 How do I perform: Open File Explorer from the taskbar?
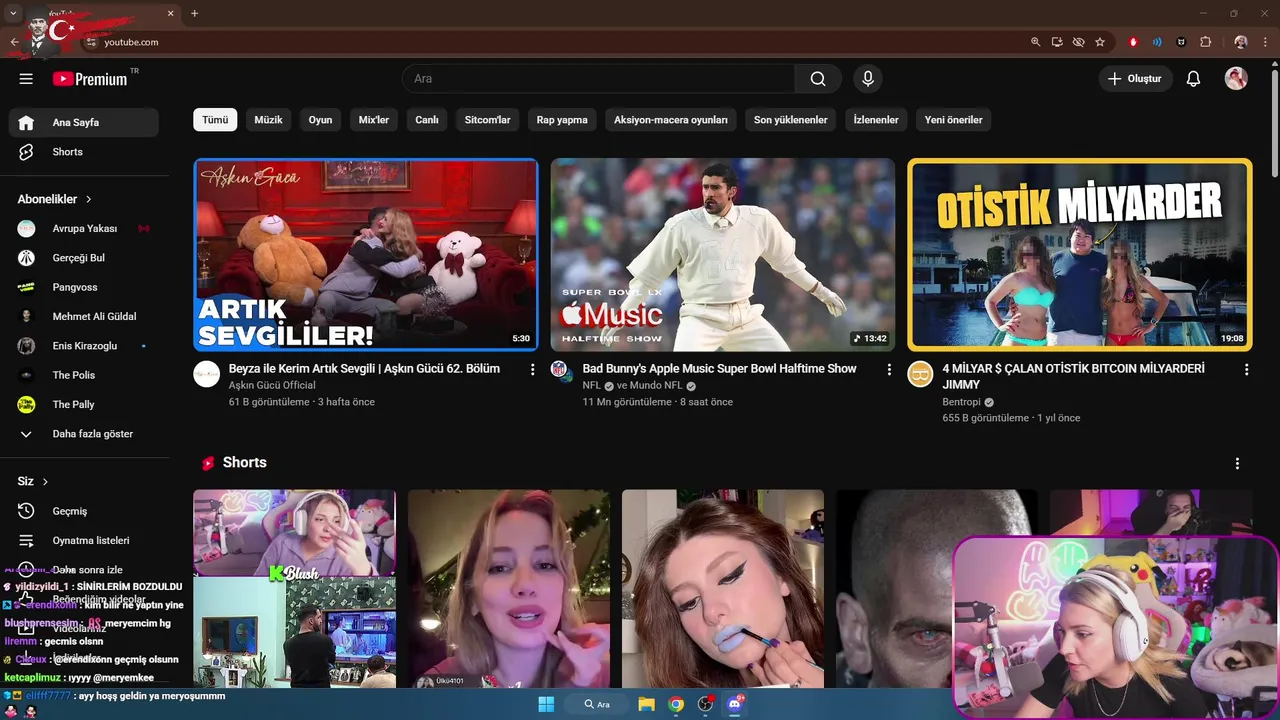coord(646,704)
